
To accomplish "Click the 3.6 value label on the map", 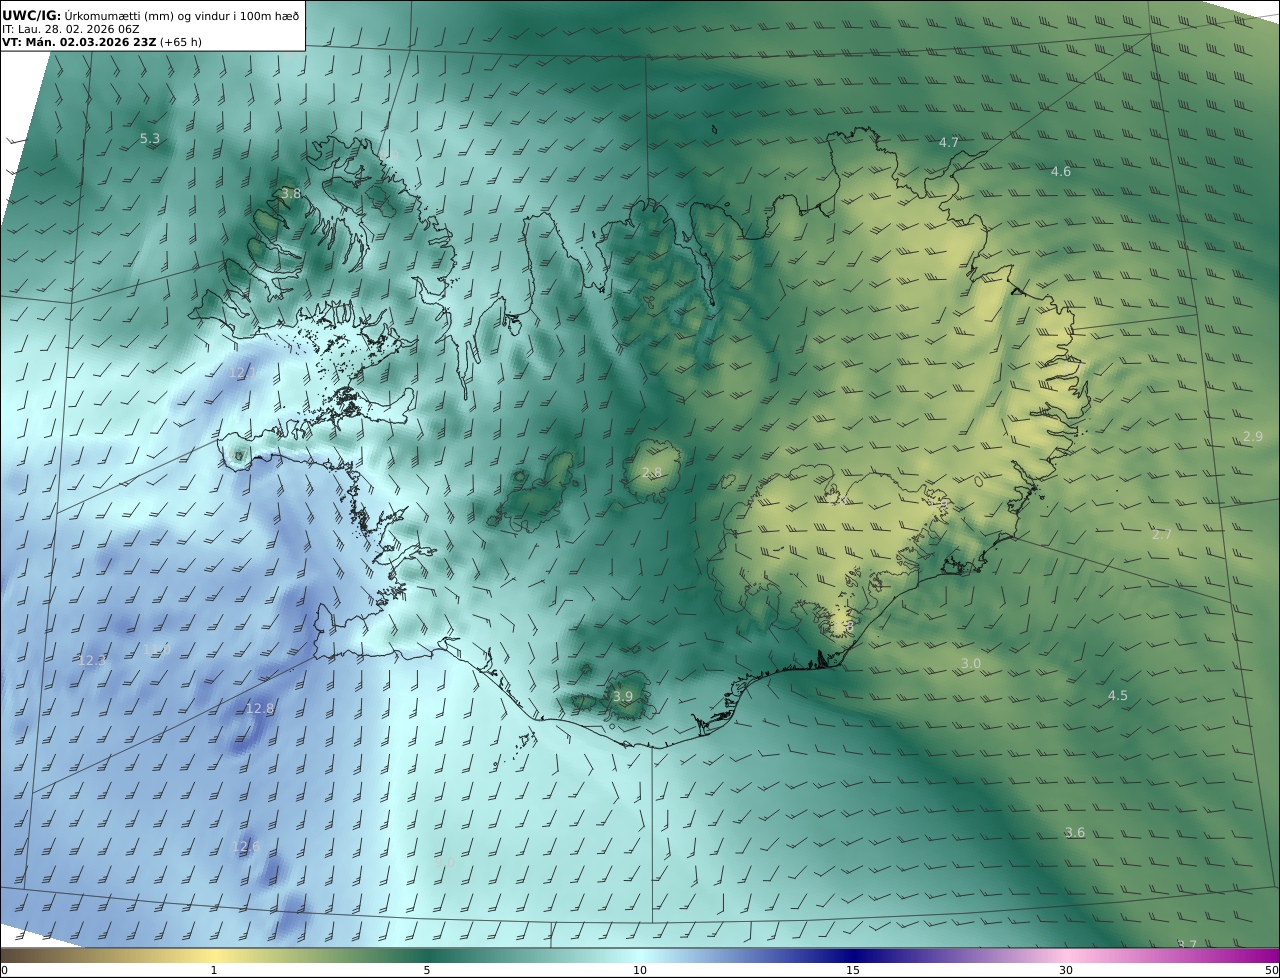I will 1075,833.
